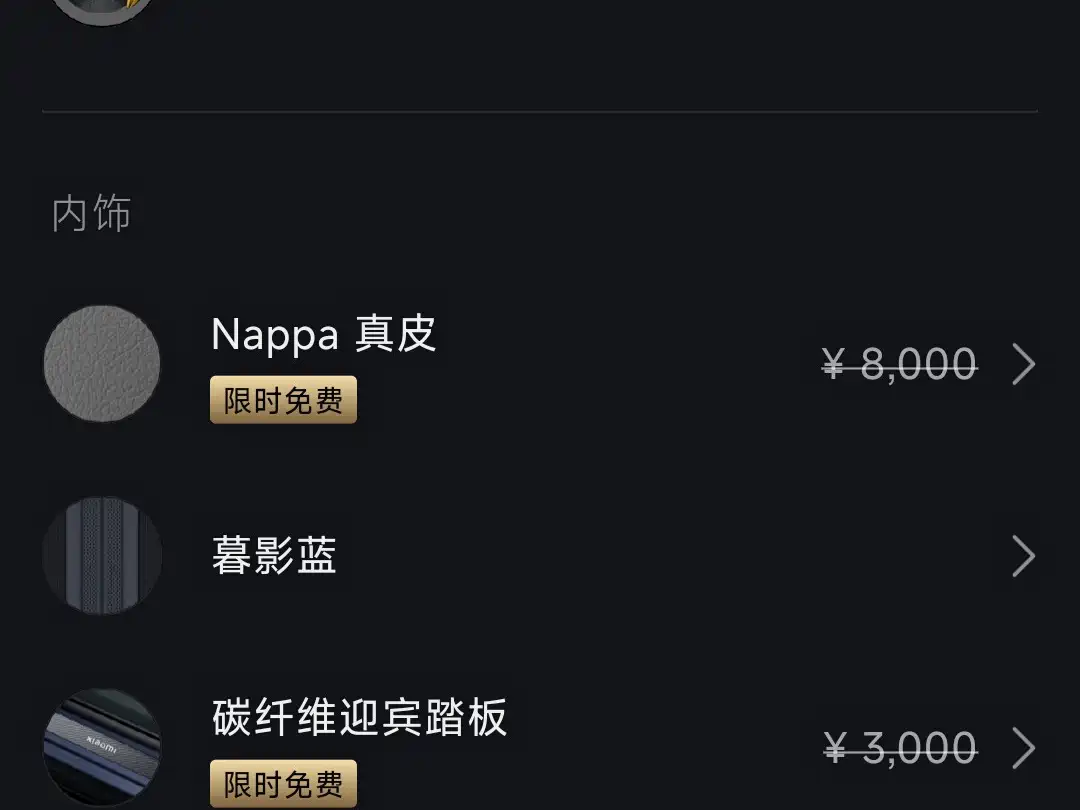Choose the 暮影蓝 label
Screen dimensions: 1080x810
click(274, 555)
